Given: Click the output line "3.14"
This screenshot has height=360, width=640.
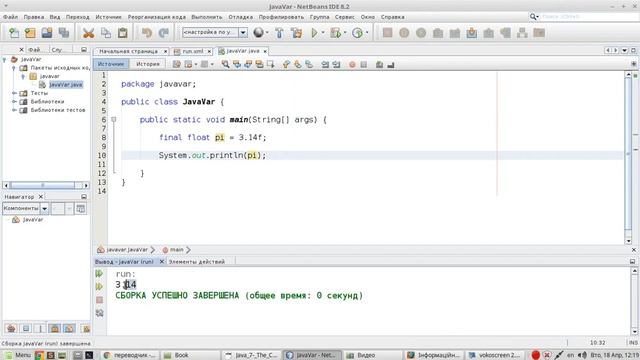Looking at the screenshot, I should pyautogui.click(x=126, y=284).
